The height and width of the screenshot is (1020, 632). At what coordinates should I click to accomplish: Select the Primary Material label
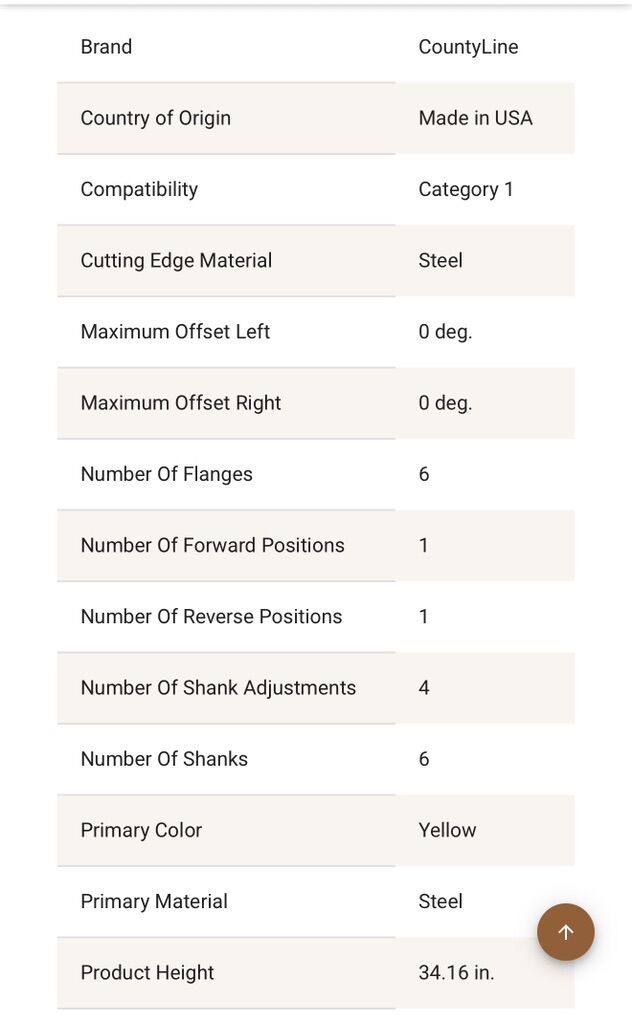[154, 901]
